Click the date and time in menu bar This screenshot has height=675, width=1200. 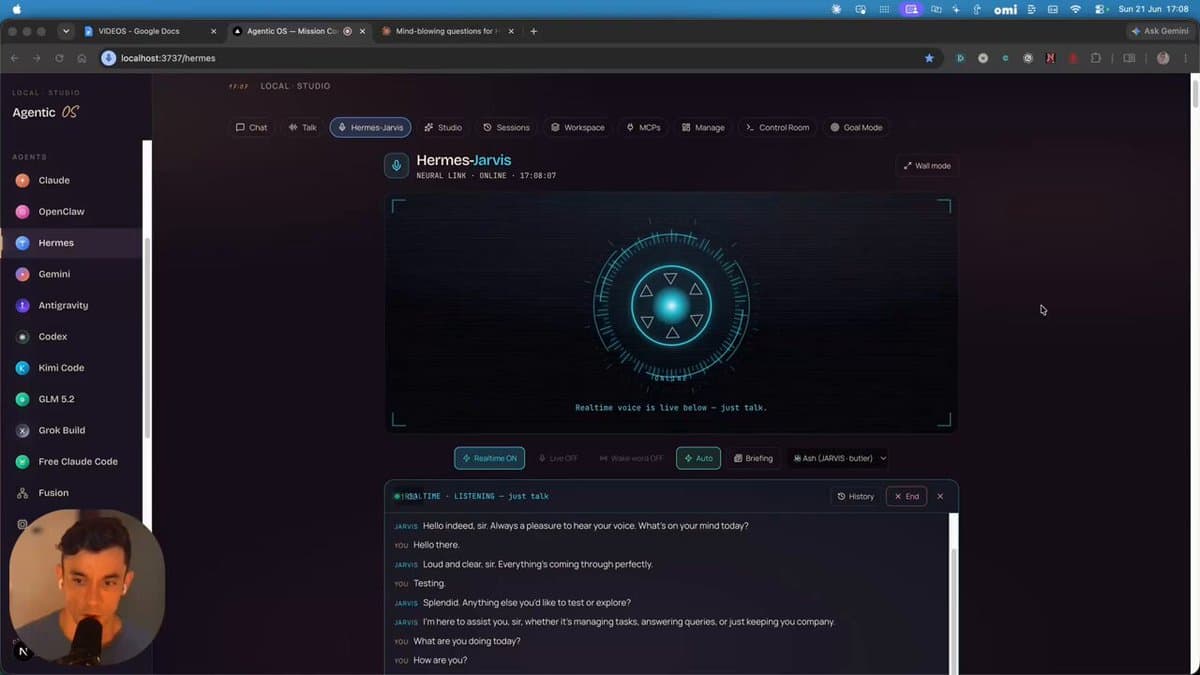click(1153, 9)
